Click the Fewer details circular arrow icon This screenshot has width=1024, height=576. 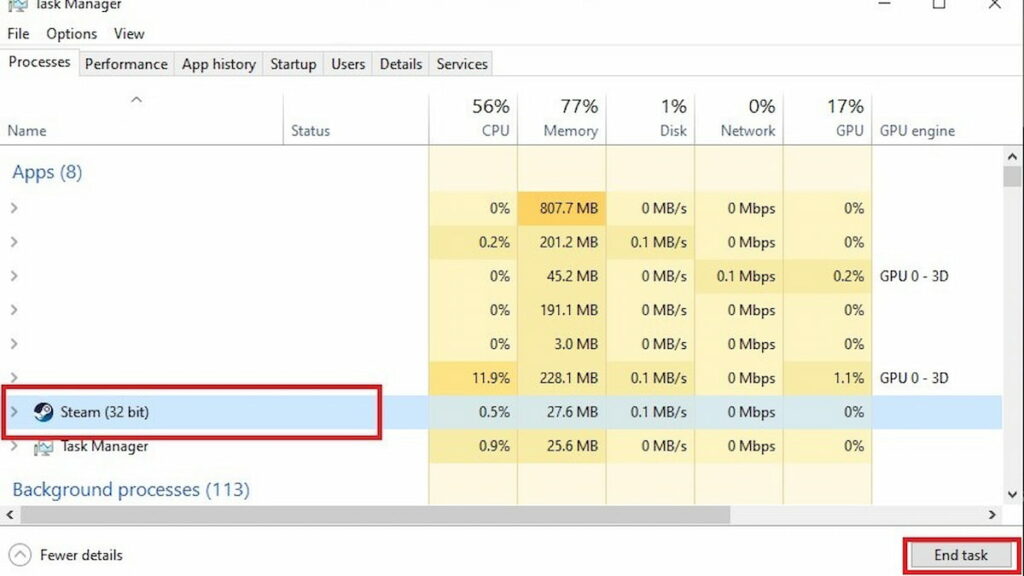click(19, 555)
